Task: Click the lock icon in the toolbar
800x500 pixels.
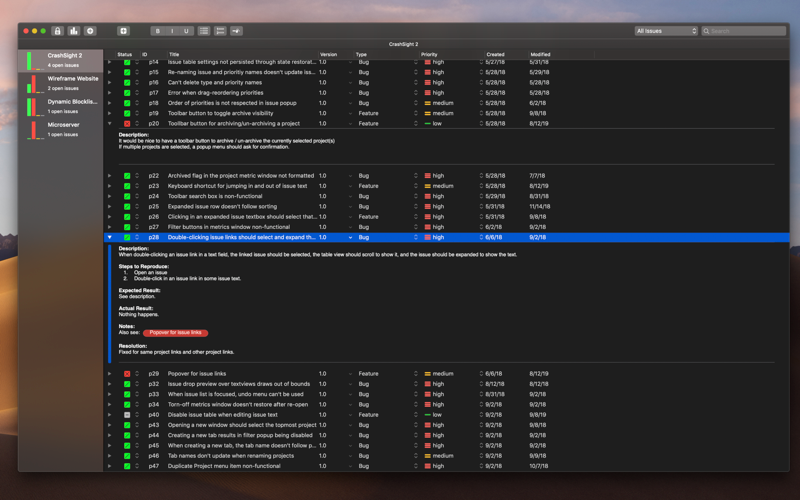Action: [57, 31]
